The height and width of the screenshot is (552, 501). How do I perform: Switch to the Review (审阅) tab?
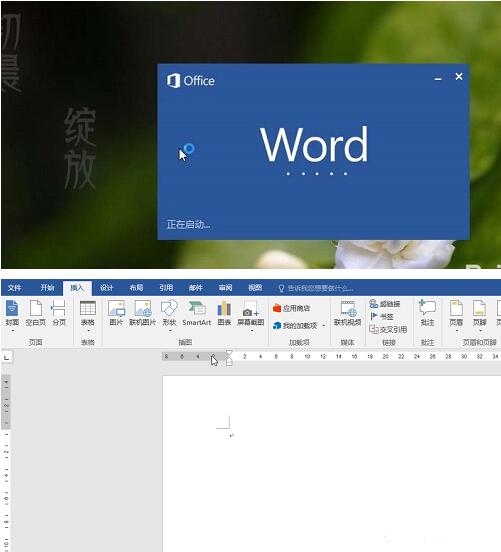click(x=225, y=288)
